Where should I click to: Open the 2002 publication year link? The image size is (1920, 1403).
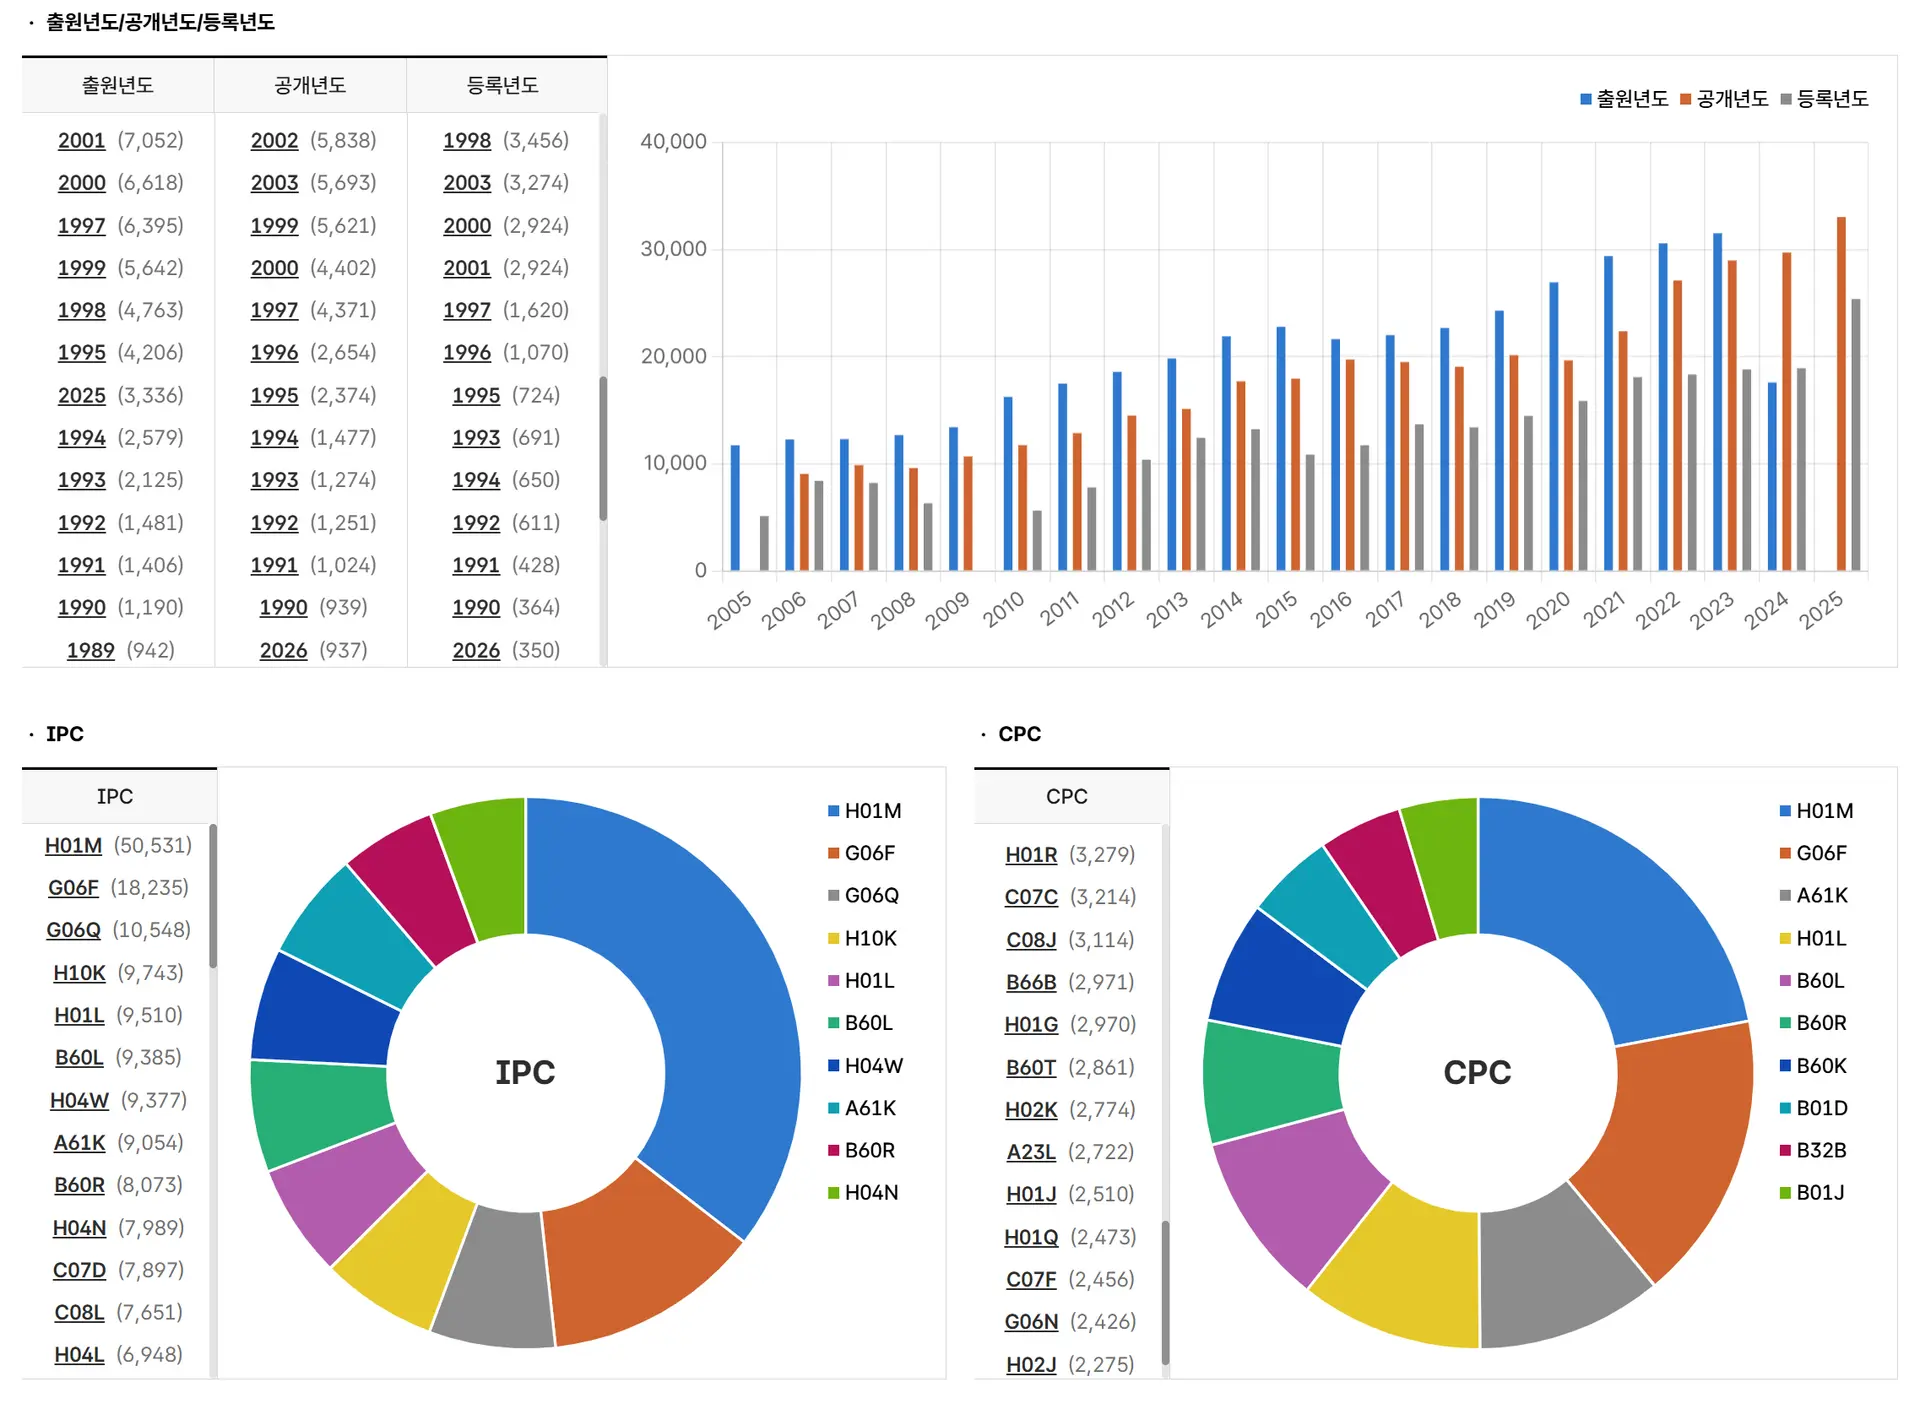pos(274,141)
